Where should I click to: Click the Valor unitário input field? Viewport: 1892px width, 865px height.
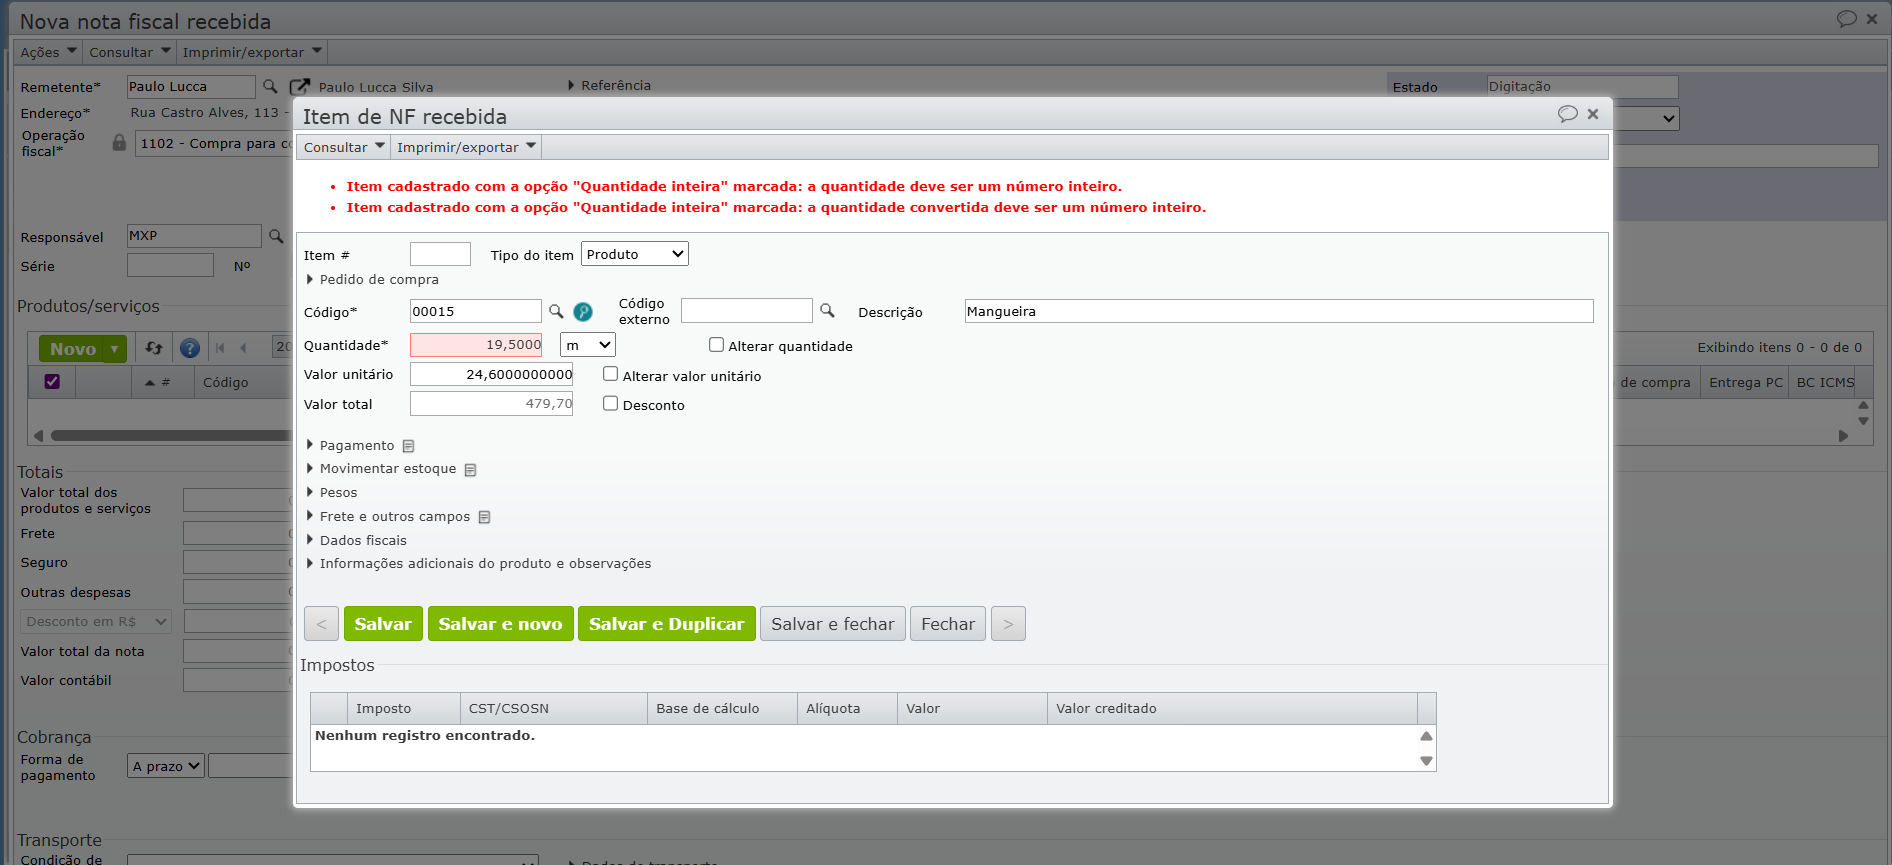pos(491,374)
